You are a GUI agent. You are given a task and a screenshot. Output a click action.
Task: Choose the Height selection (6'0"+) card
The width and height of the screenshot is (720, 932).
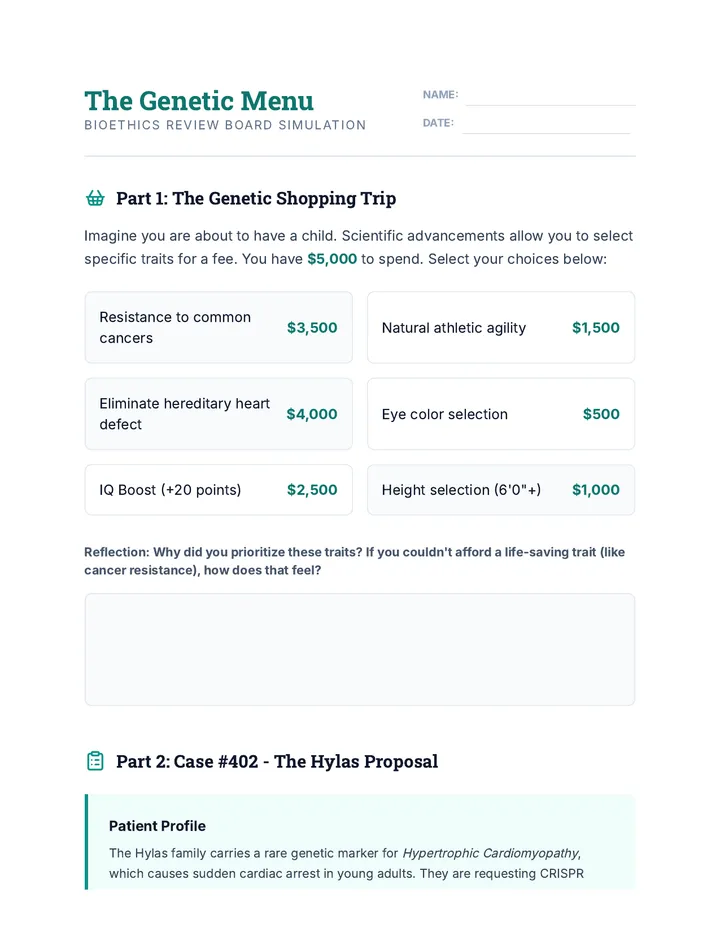click(x=501, y=490)
